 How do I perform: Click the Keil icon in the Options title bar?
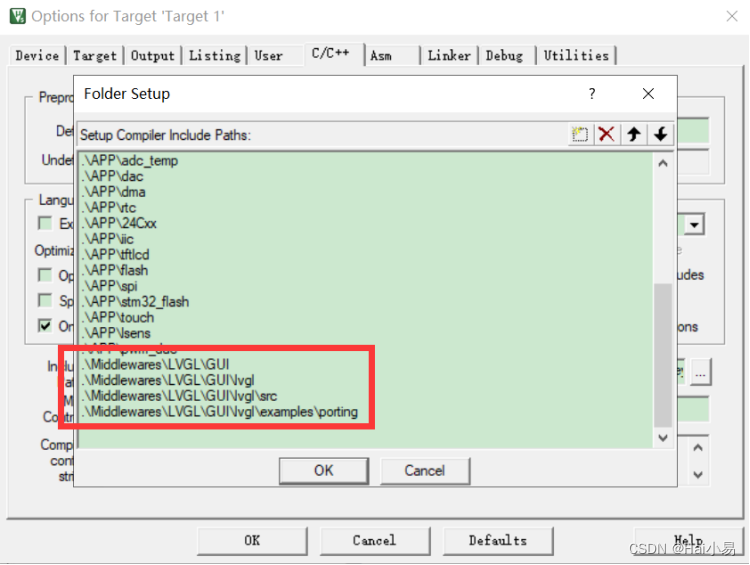(x=18, y=16)
